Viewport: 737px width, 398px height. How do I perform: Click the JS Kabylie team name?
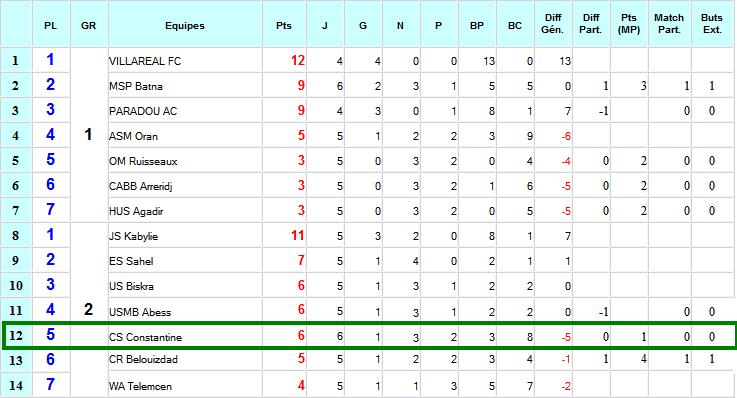[133, 236]
